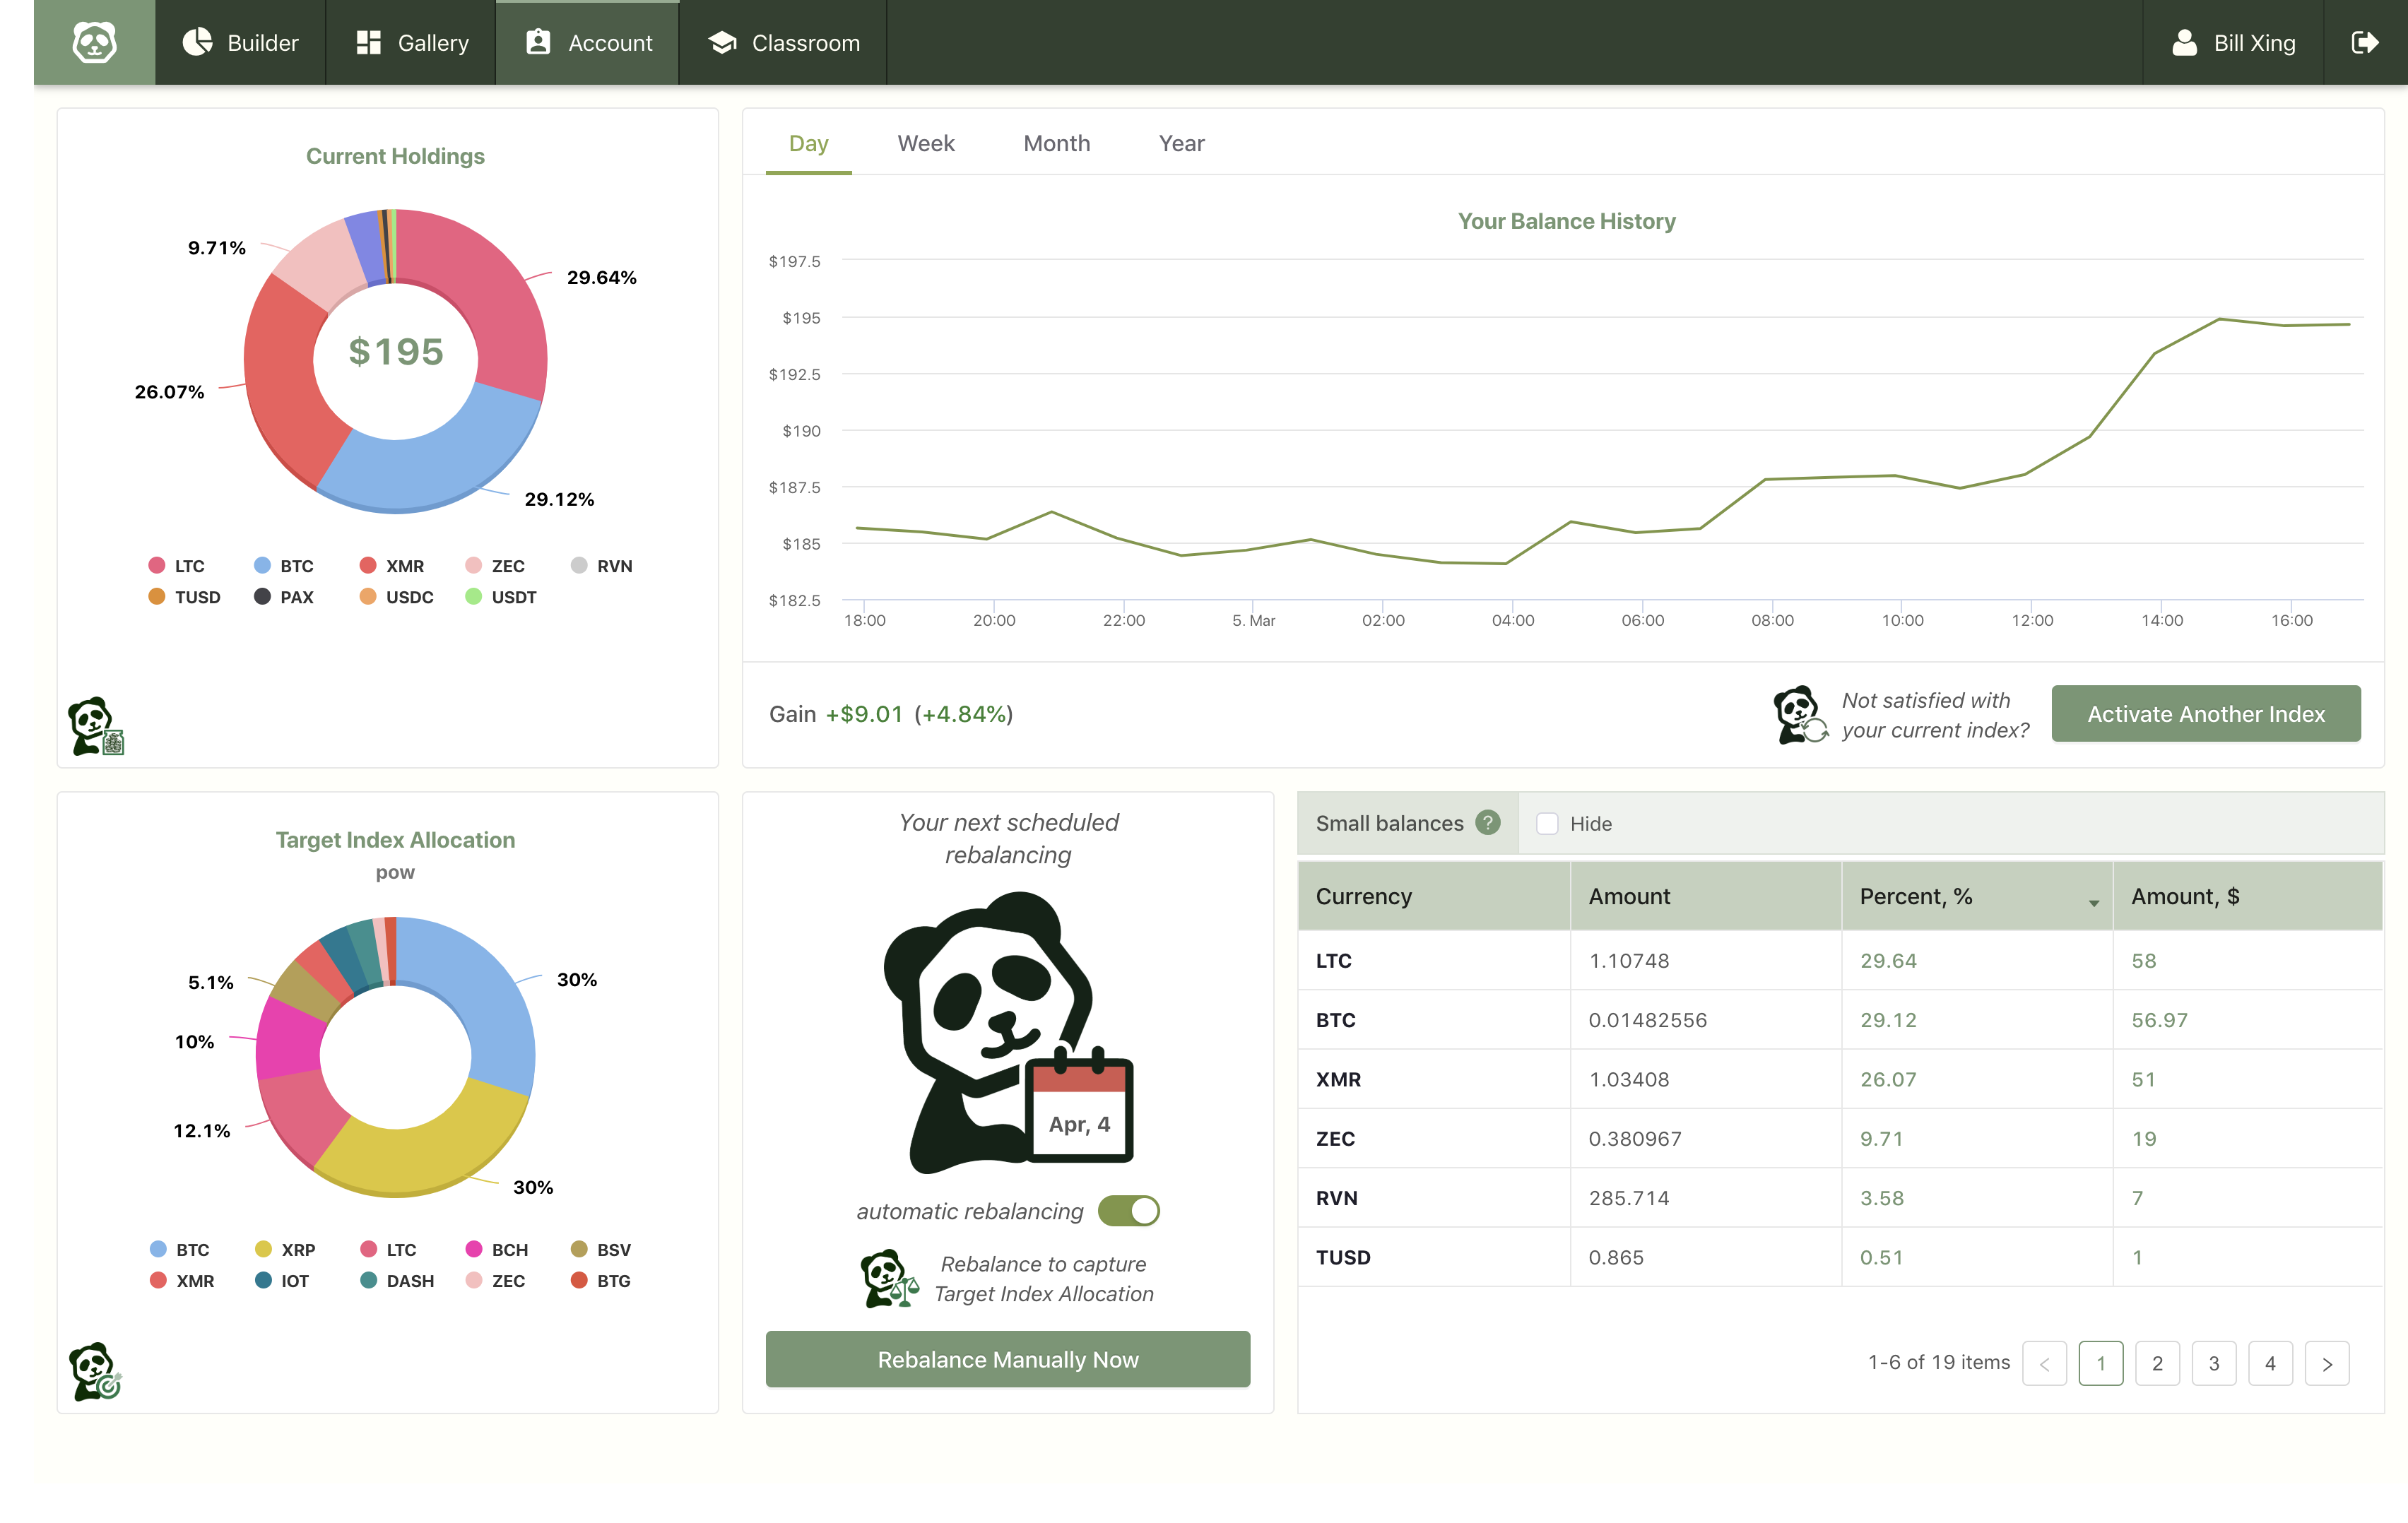Select the Year view tab

1181,143
